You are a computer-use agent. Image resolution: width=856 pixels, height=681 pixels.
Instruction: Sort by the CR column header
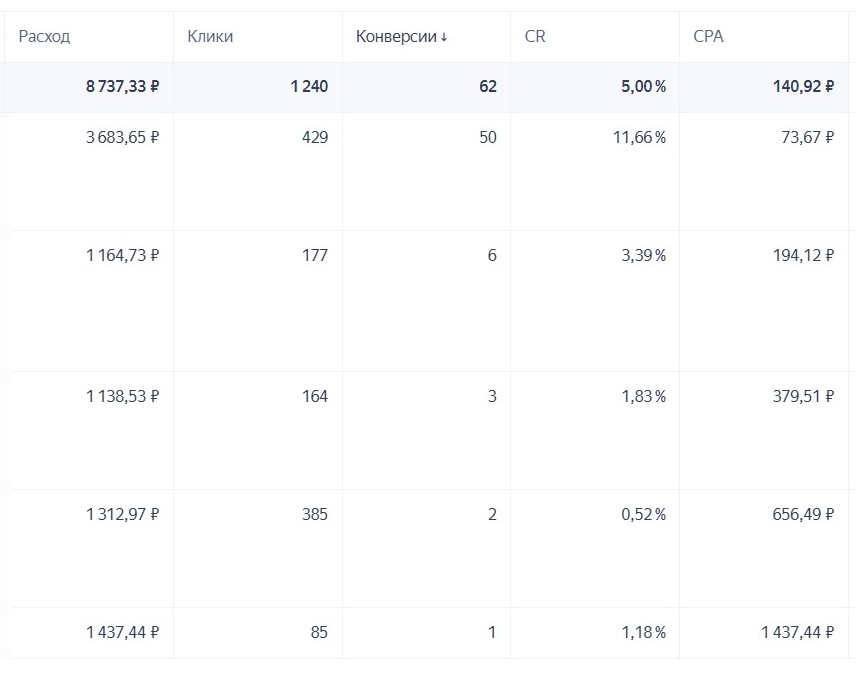point(535,37)
